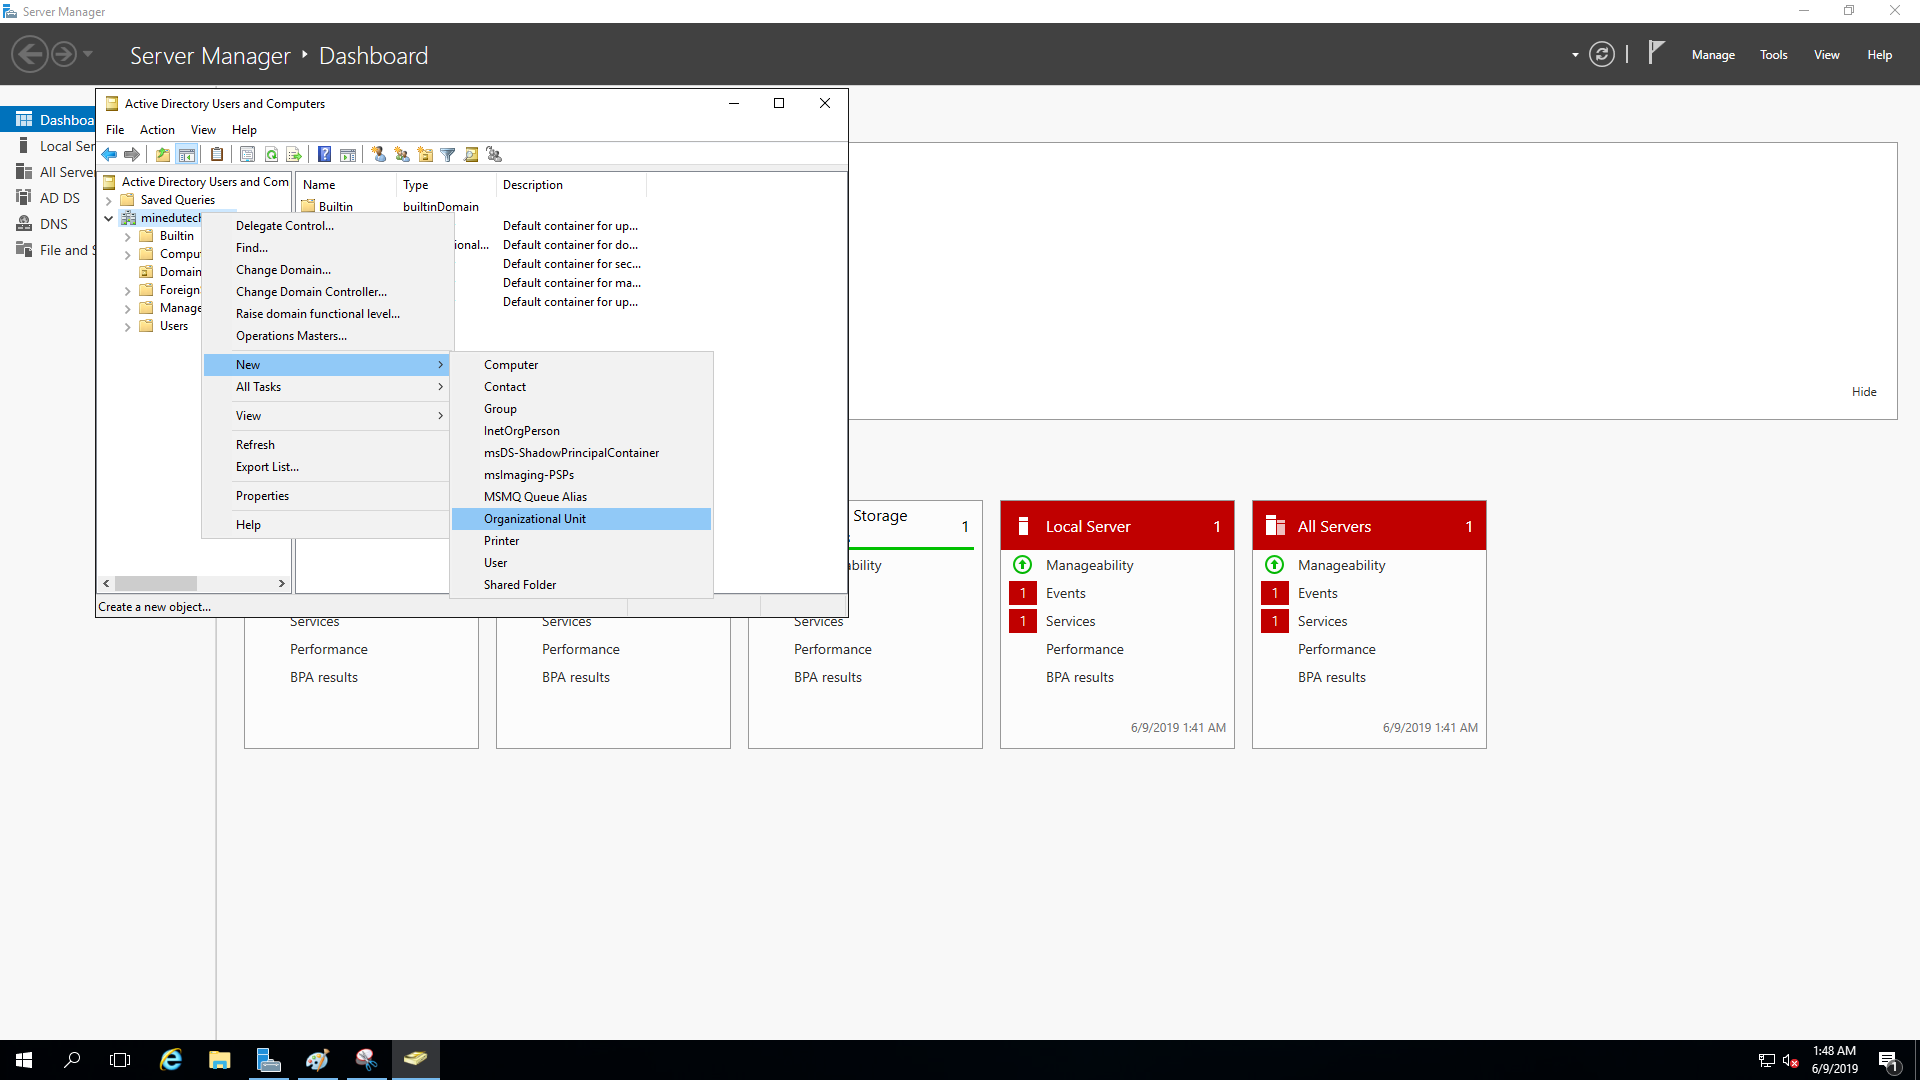Click Server Manager notifications flag icon
Viewport: 1920px width, 1080px height.
(x=1656, y=52)
